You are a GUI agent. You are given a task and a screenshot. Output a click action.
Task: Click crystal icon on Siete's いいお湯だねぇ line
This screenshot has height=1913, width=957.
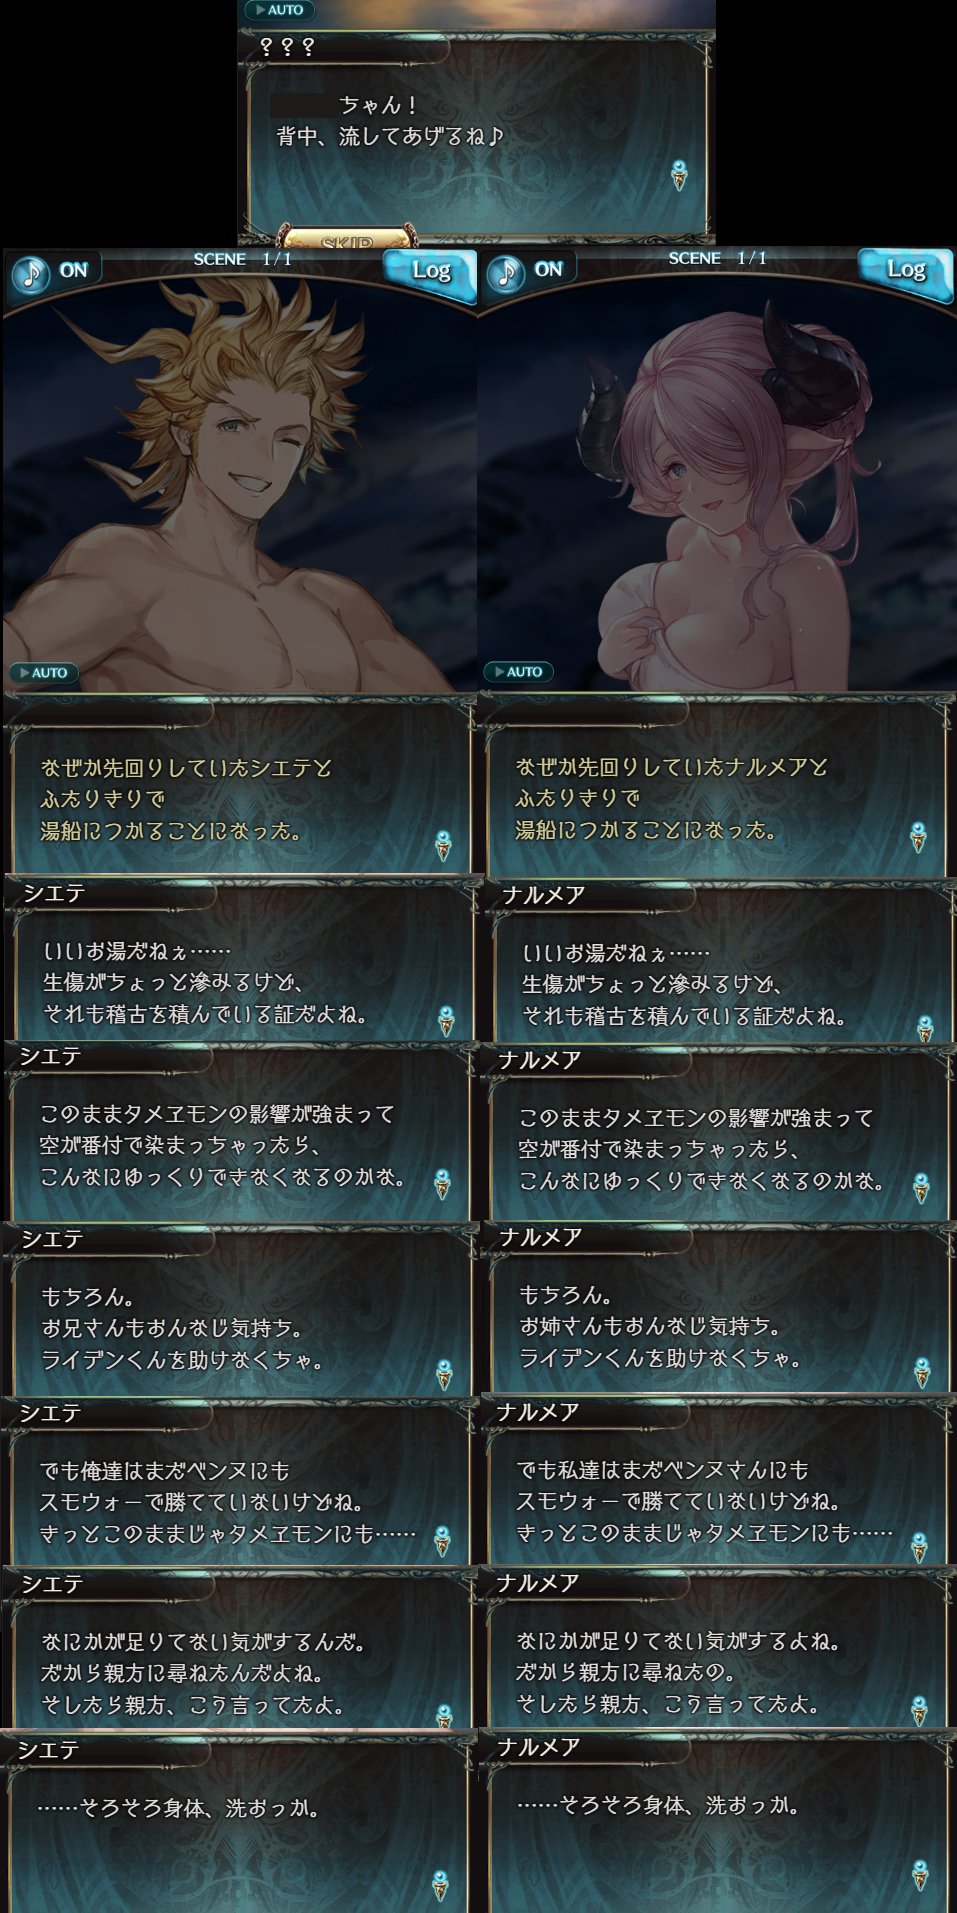(447, 1021)
